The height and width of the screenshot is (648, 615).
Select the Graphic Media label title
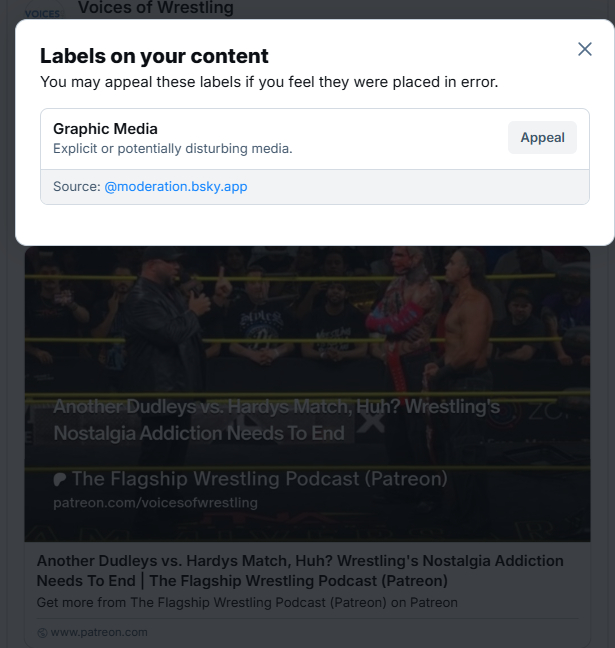click(105, 129)
